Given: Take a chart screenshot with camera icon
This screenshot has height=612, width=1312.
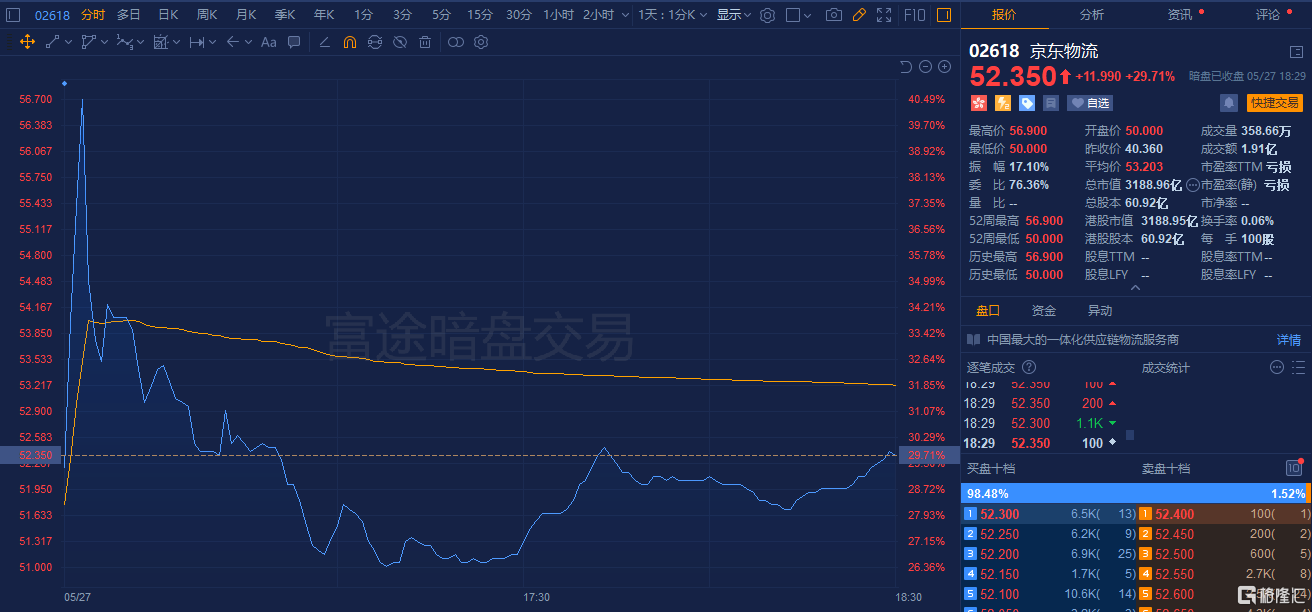Looking at the screenshot, I should tap(834, 15).
